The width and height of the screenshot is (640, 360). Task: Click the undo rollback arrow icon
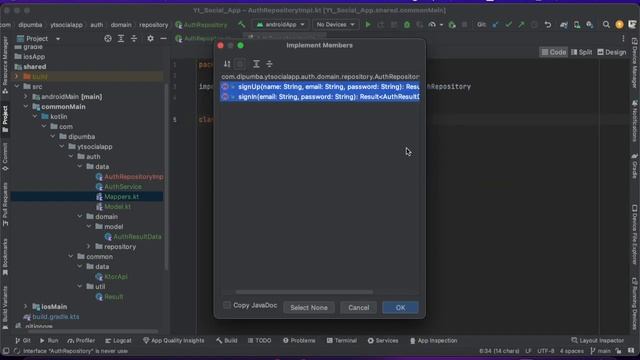point(547,24)
